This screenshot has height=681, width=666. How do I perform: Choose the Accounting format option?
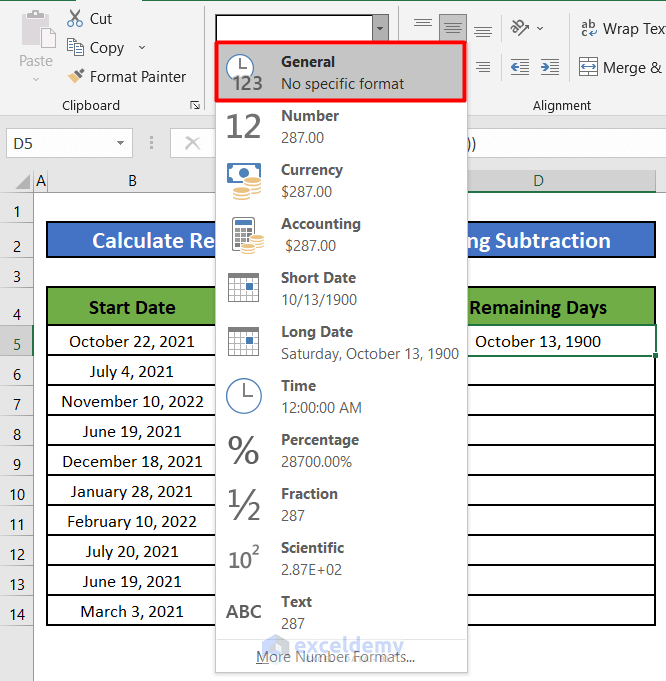[341, 235]
